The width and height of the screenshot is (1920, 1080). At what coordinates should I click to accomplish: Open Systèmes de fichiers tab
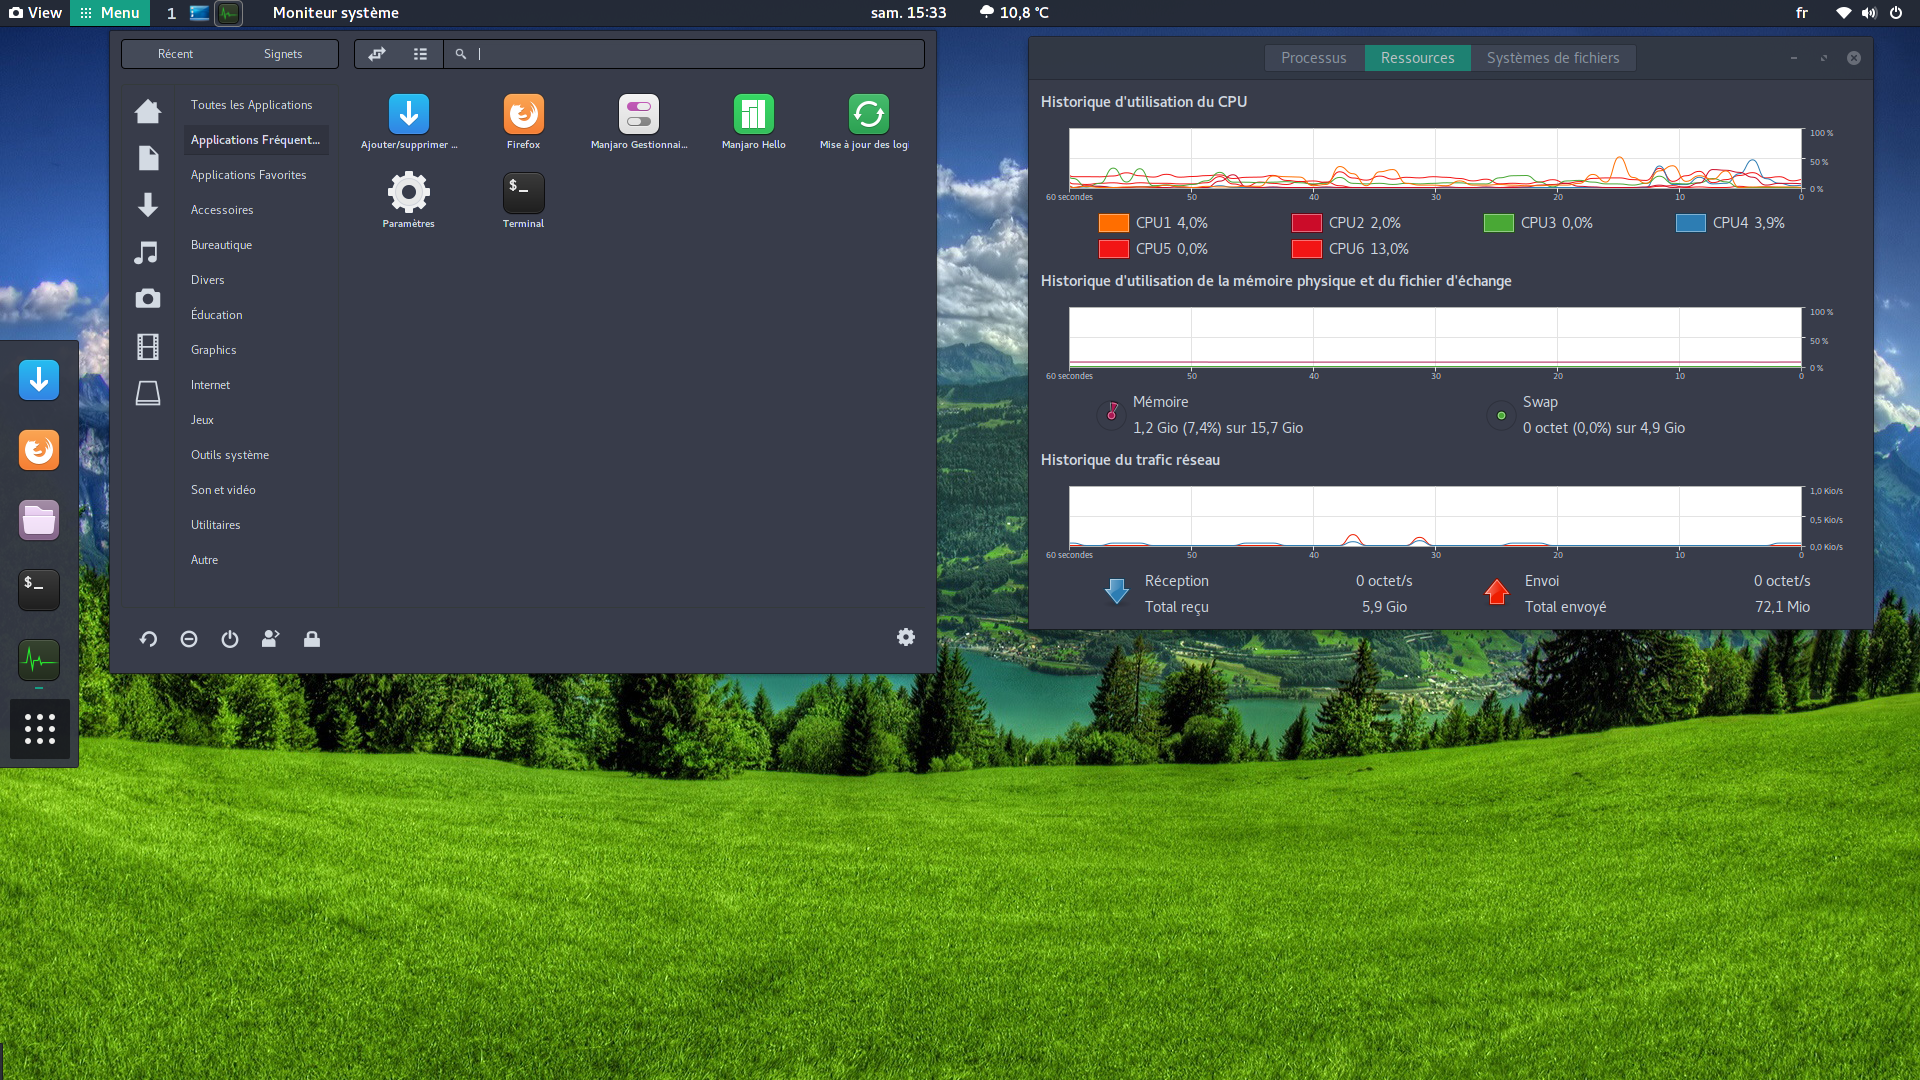1553,58
